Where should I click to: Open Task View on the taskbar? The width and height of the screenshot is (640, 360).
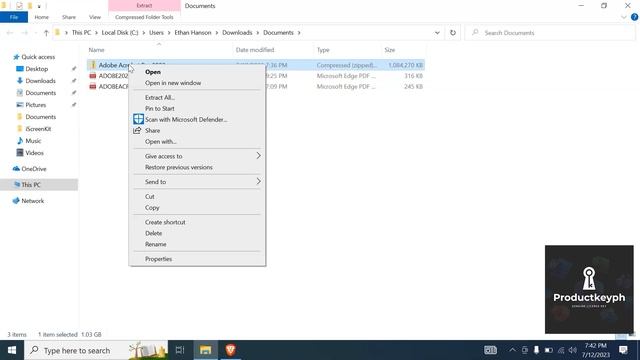[x=180, y=350]
